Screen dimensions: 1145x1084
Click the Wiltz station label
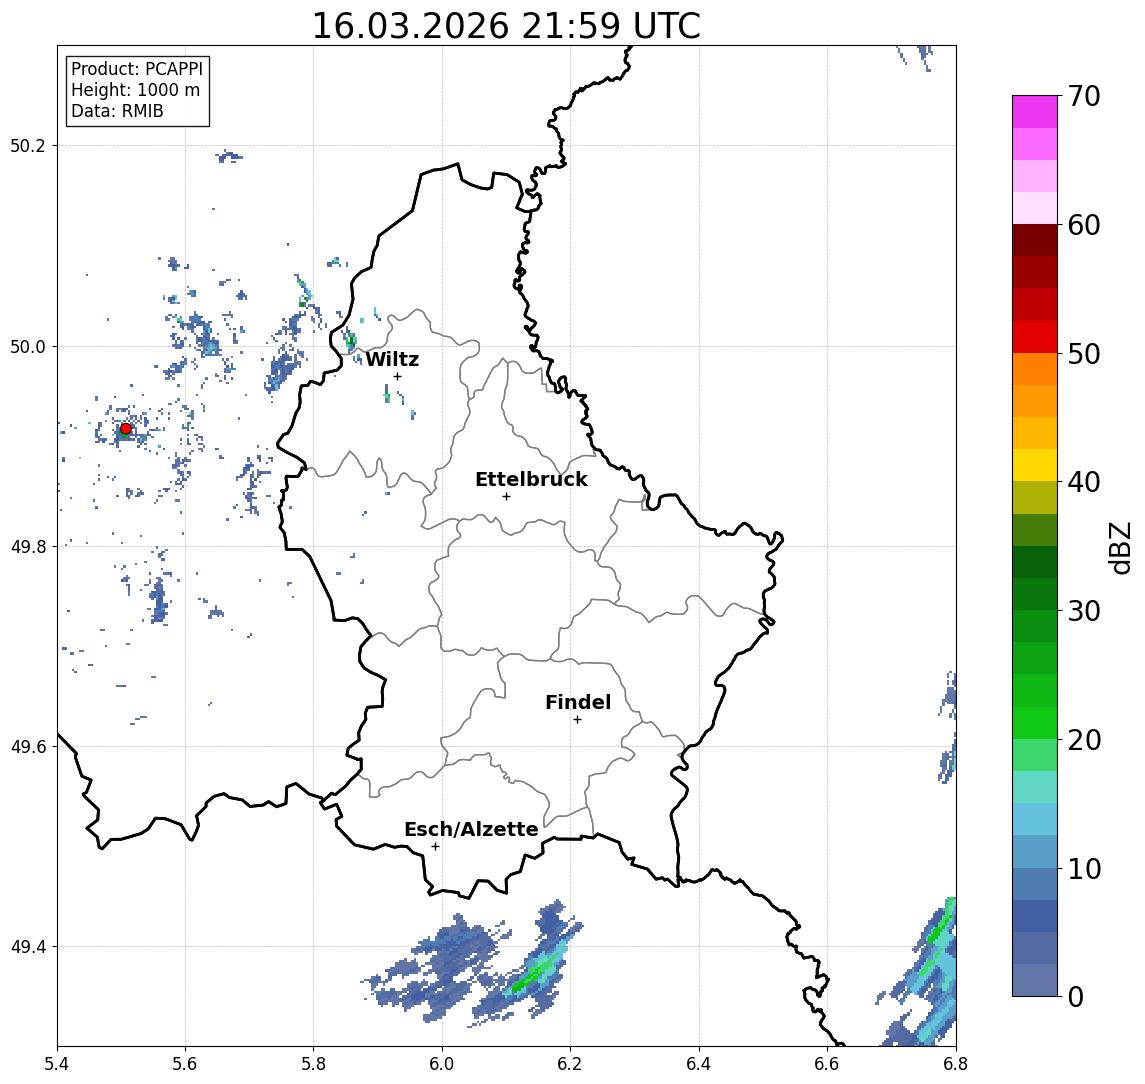click(392, 359)
